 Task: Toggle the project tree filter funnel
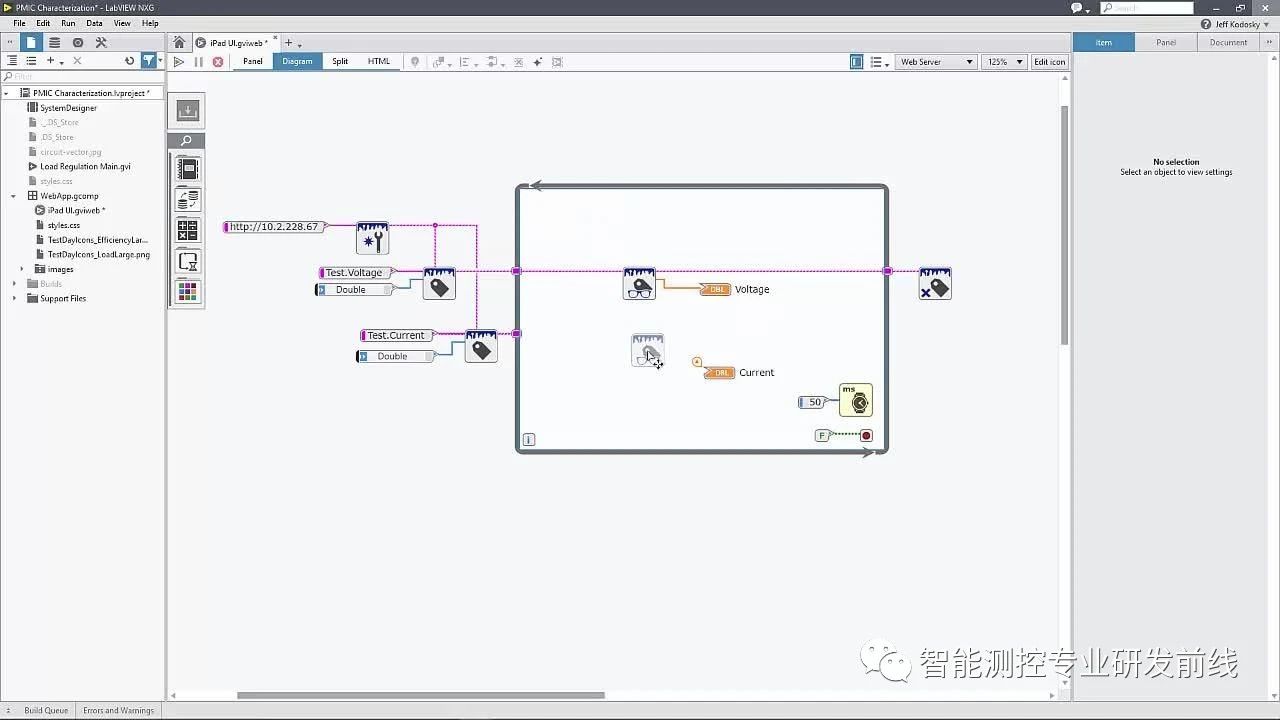coord(149,61)
